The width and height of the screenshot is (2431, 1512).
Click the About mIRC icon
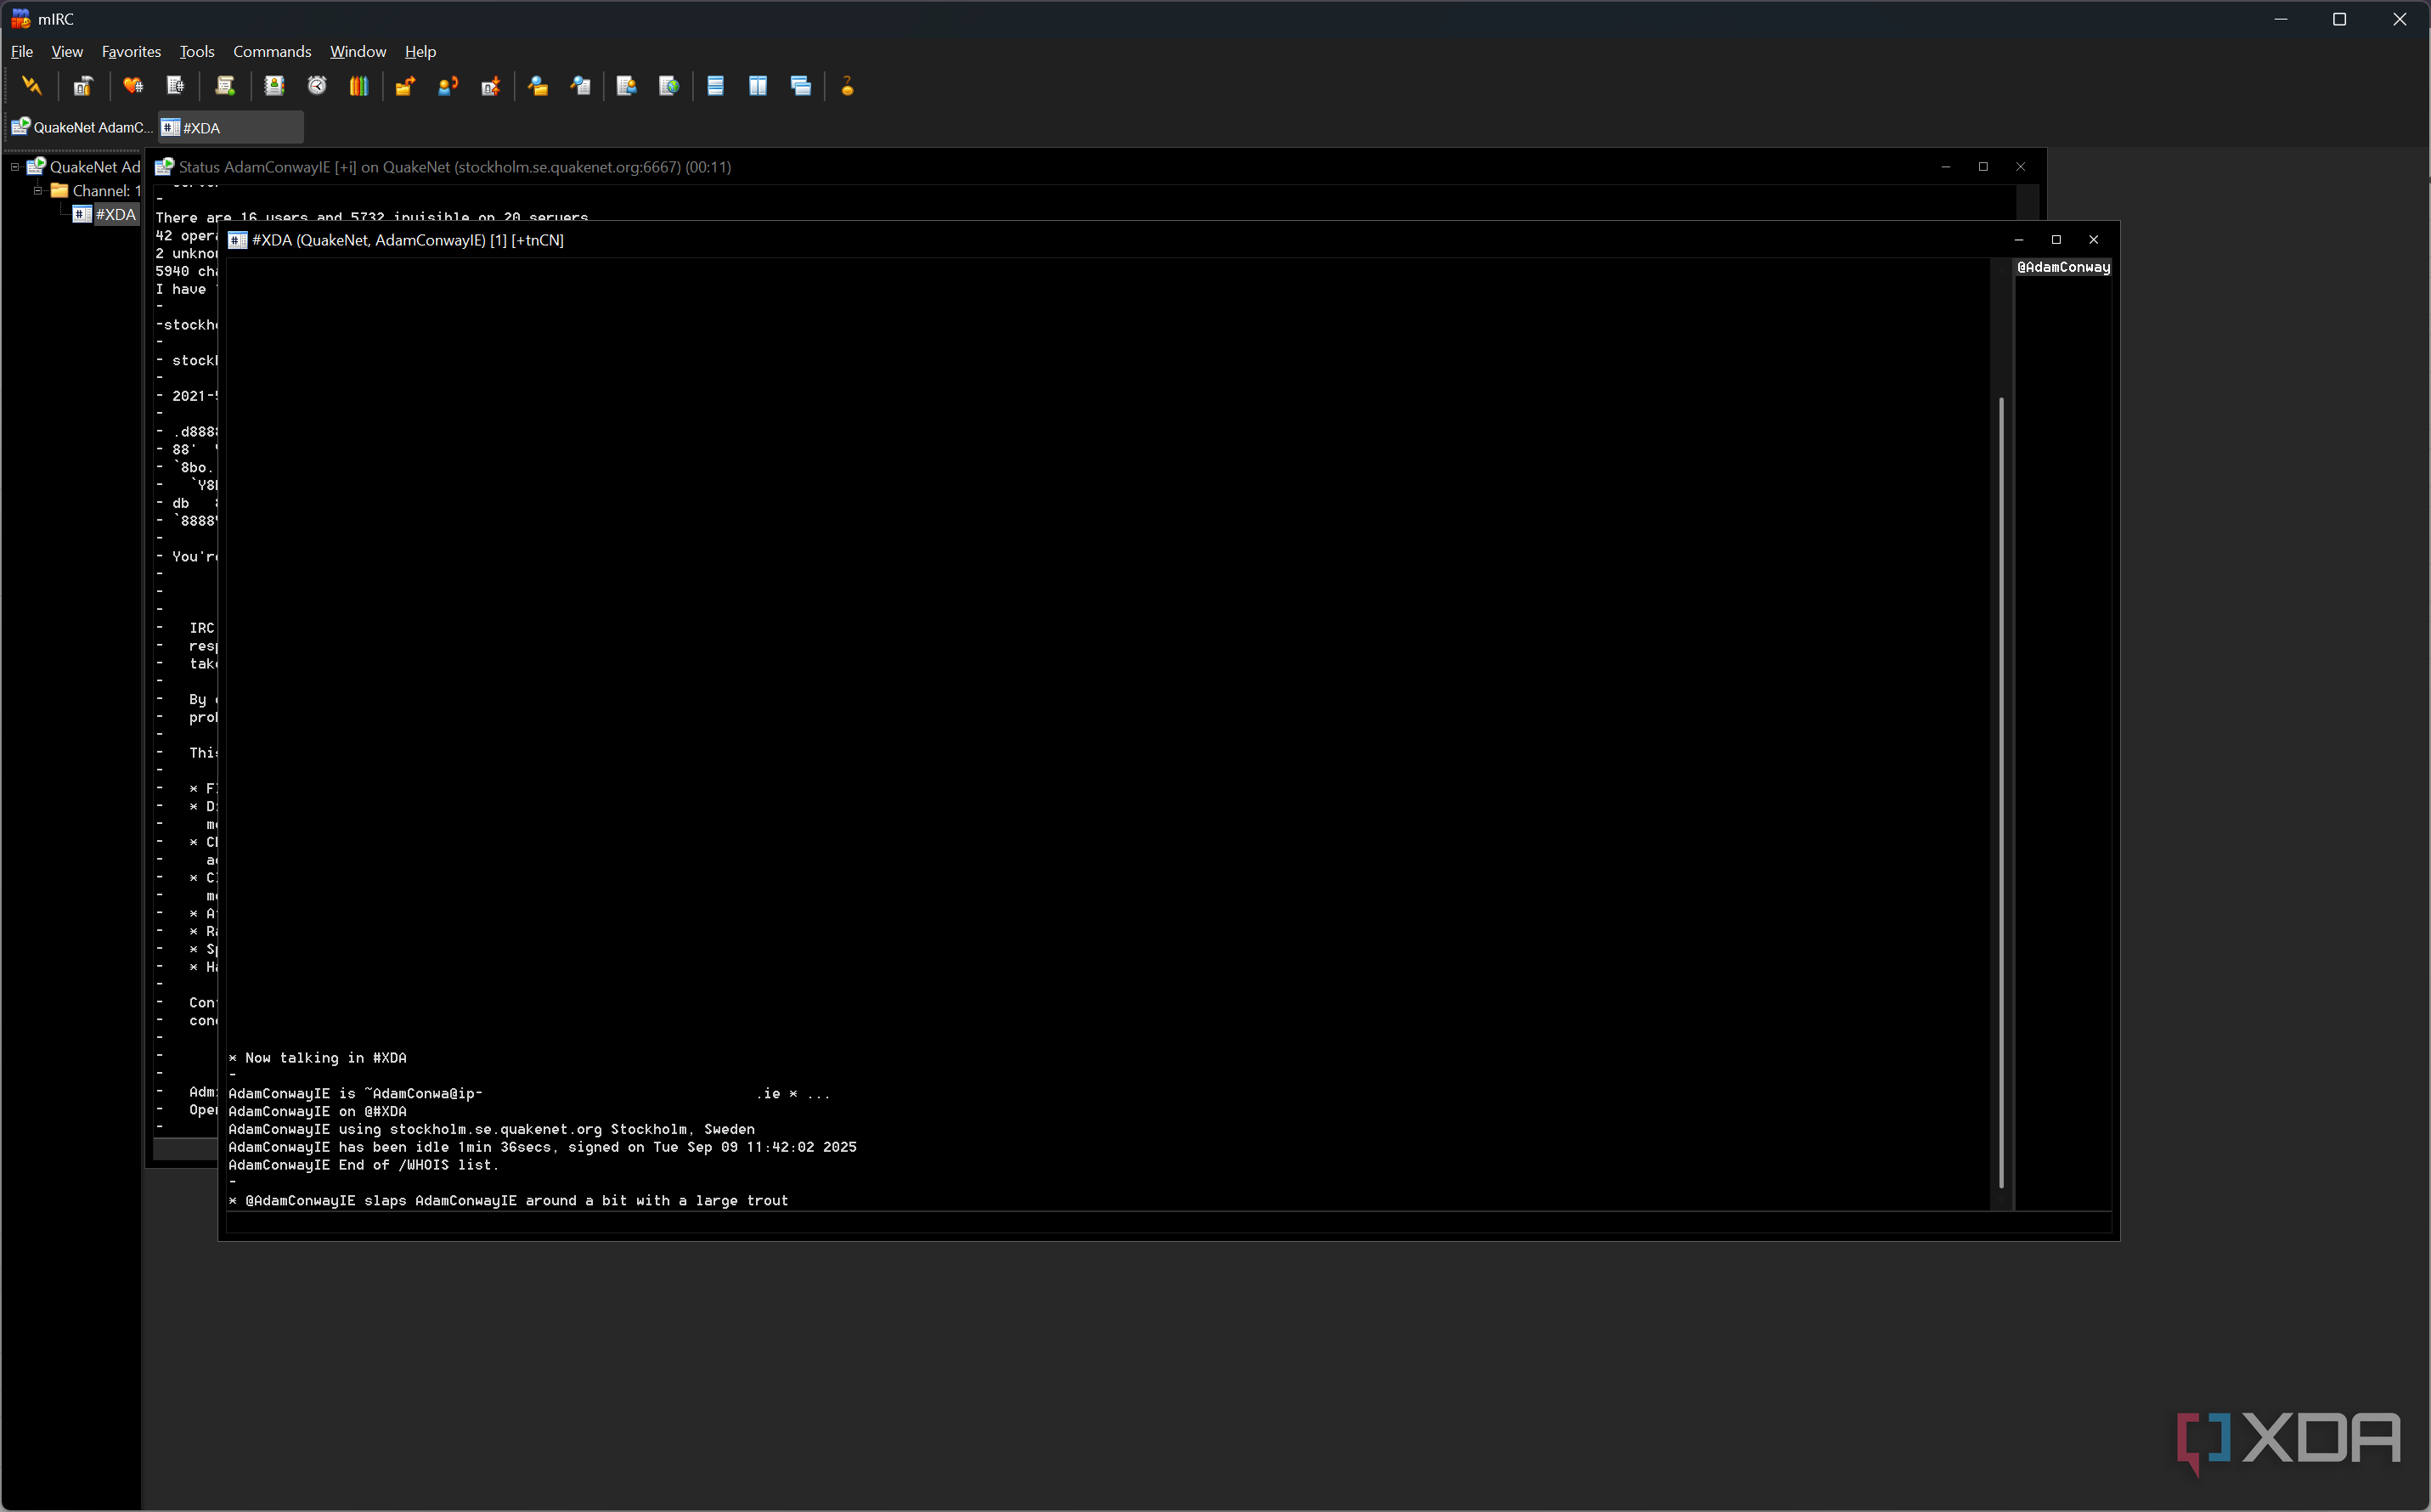pos(848,86)
